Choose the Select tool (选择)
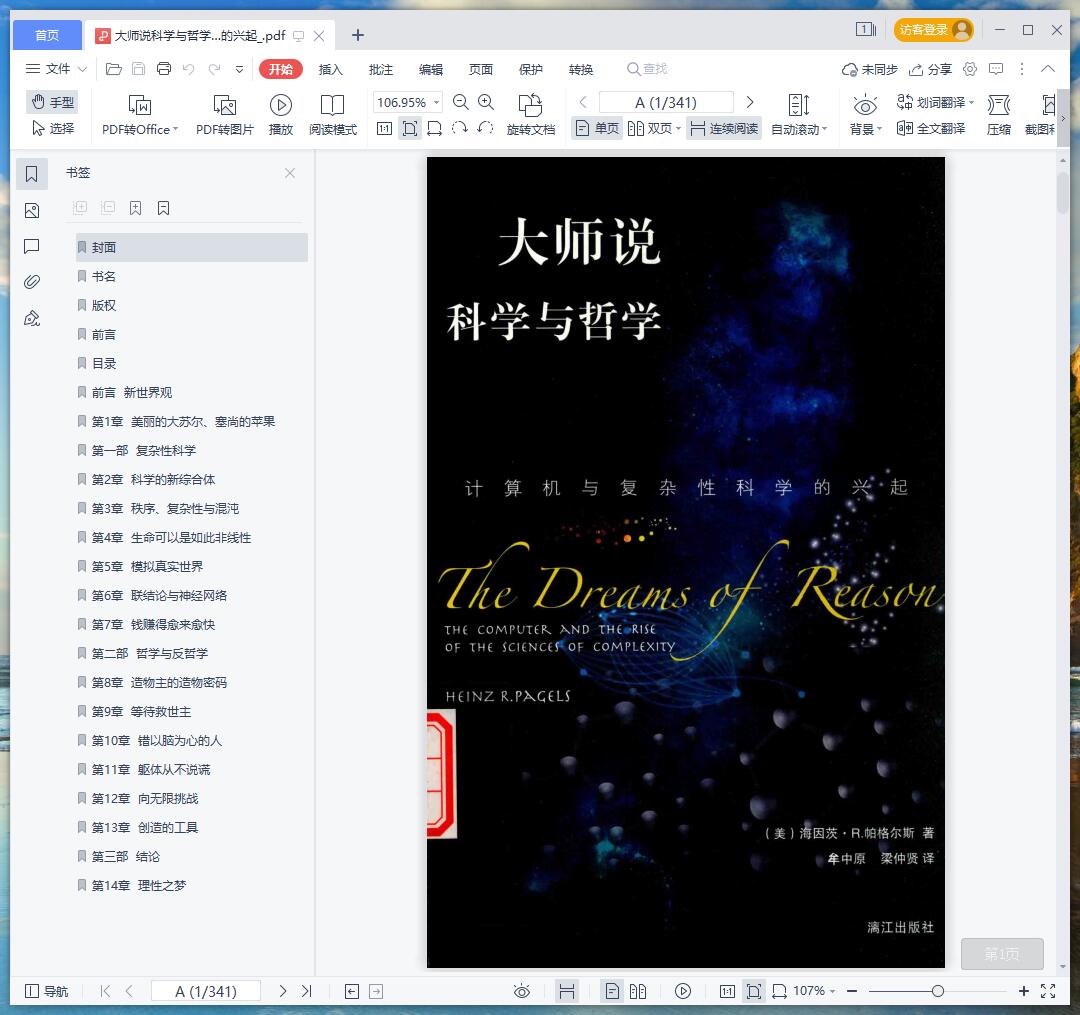 coord(52,128)
